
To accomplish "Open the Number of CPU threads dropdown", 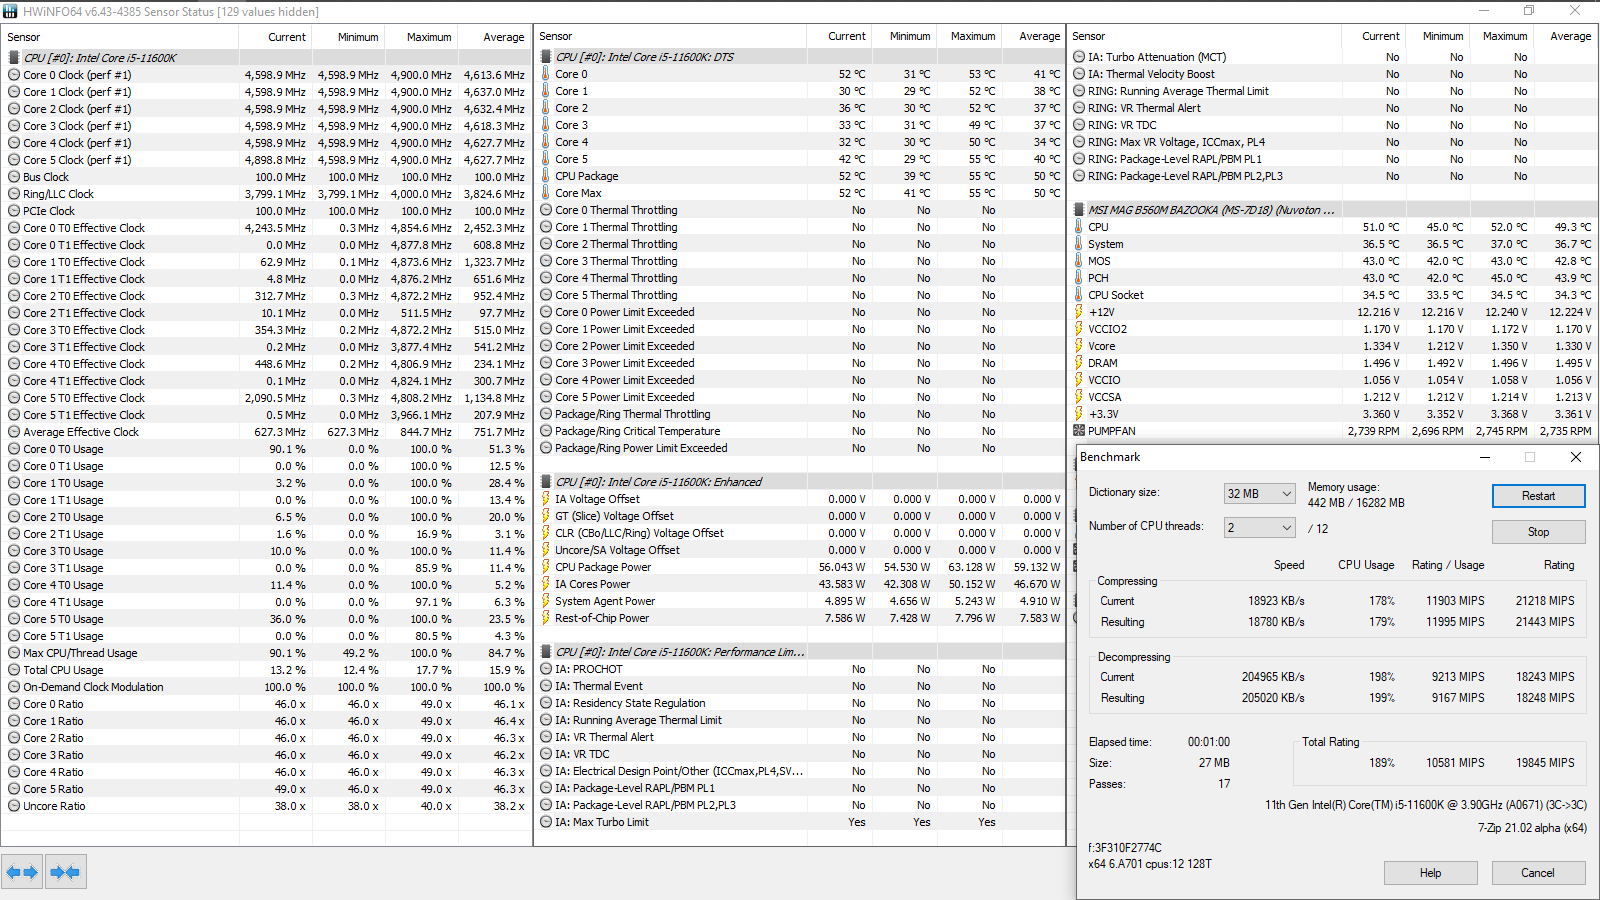I will [1260, 528].
